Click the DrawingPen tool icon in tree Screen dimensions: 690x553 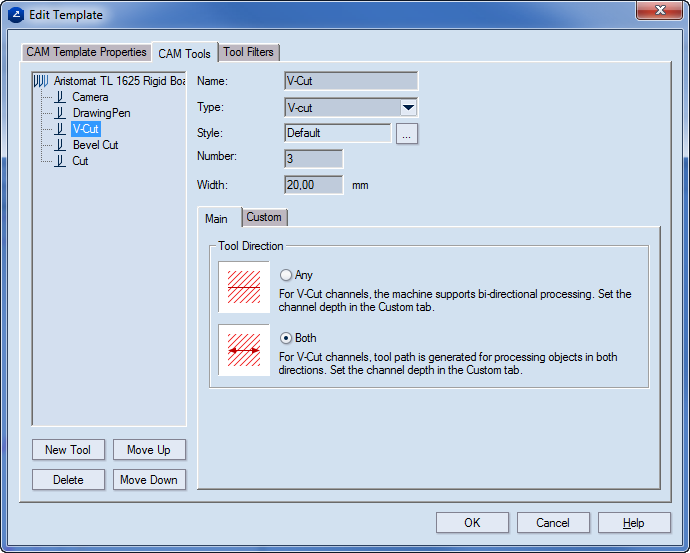60,113
